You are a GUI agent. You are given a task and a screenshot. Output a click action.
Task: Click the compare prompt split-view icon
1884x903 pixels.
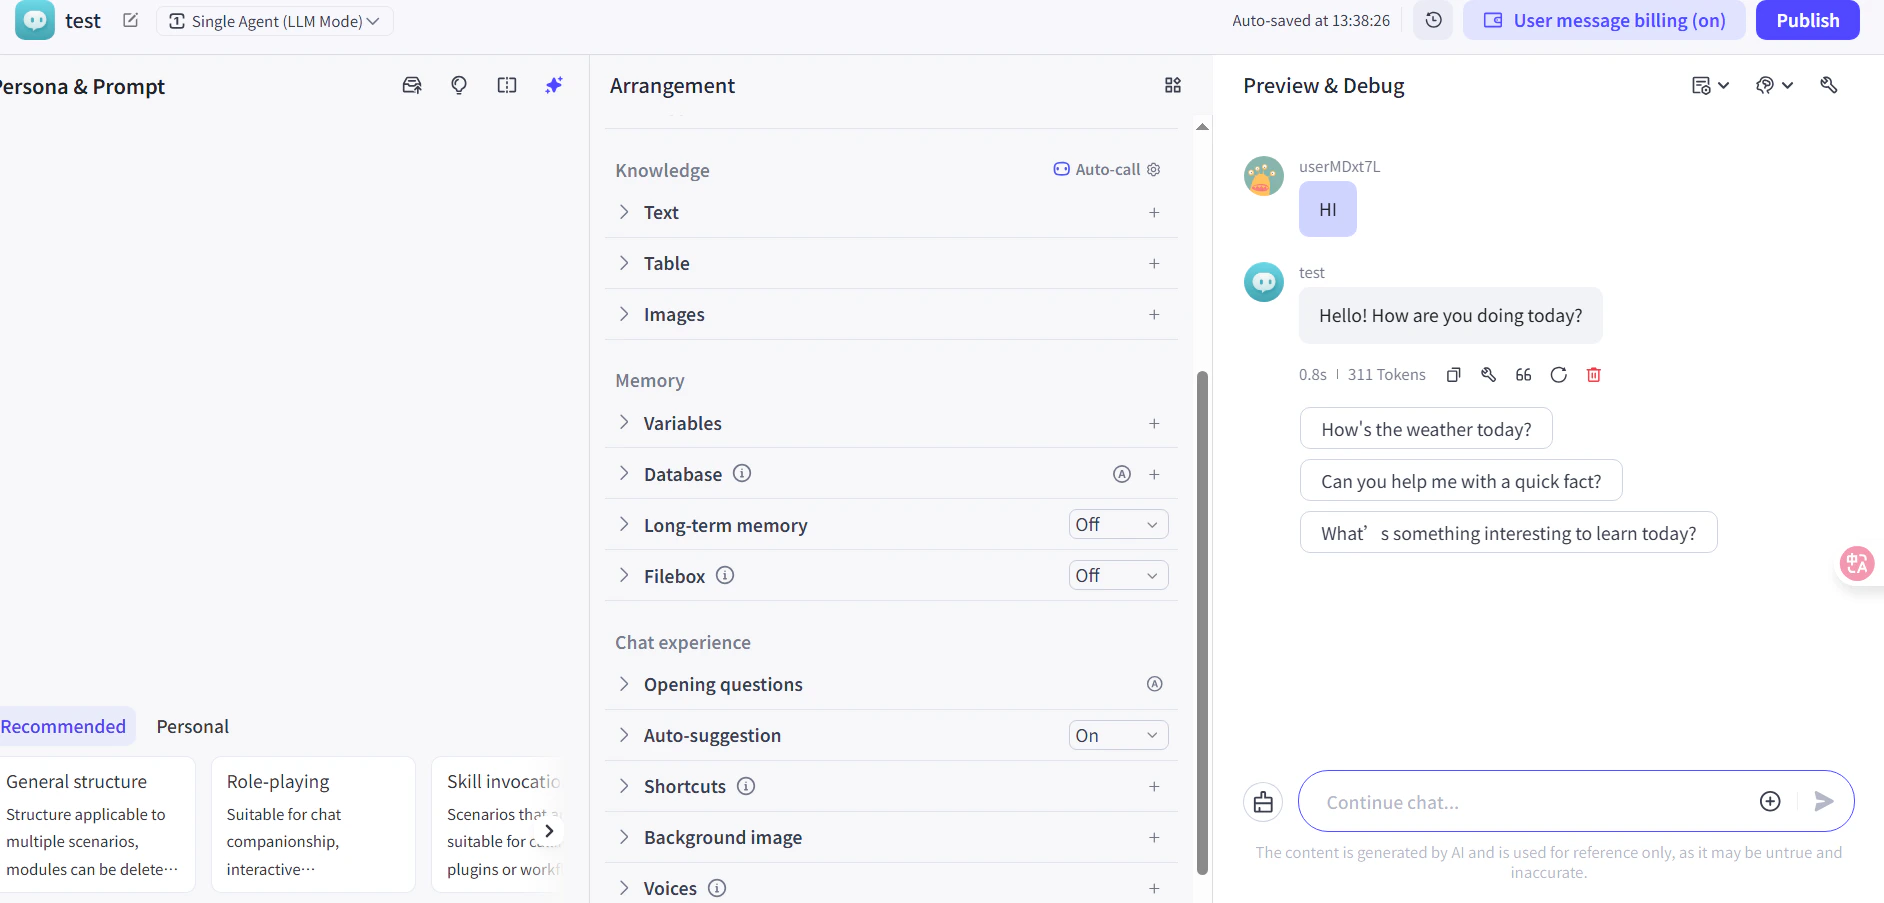(x=507, y=85)
